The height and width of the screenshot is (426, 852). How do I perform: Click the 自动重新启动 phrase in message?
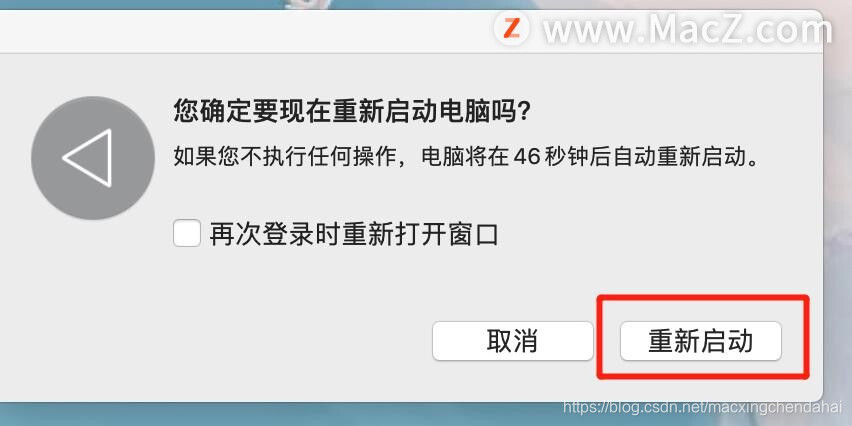click(x=682, y=158)
